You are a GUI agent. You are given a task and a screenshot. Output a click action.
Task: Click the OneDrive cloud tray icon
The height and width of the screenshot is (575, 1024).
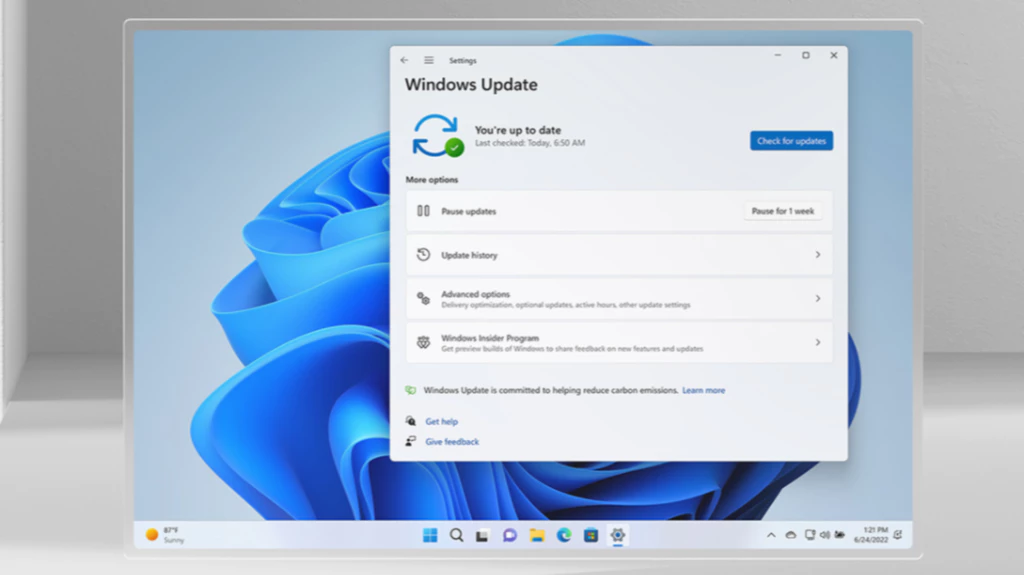coord(790,535)
